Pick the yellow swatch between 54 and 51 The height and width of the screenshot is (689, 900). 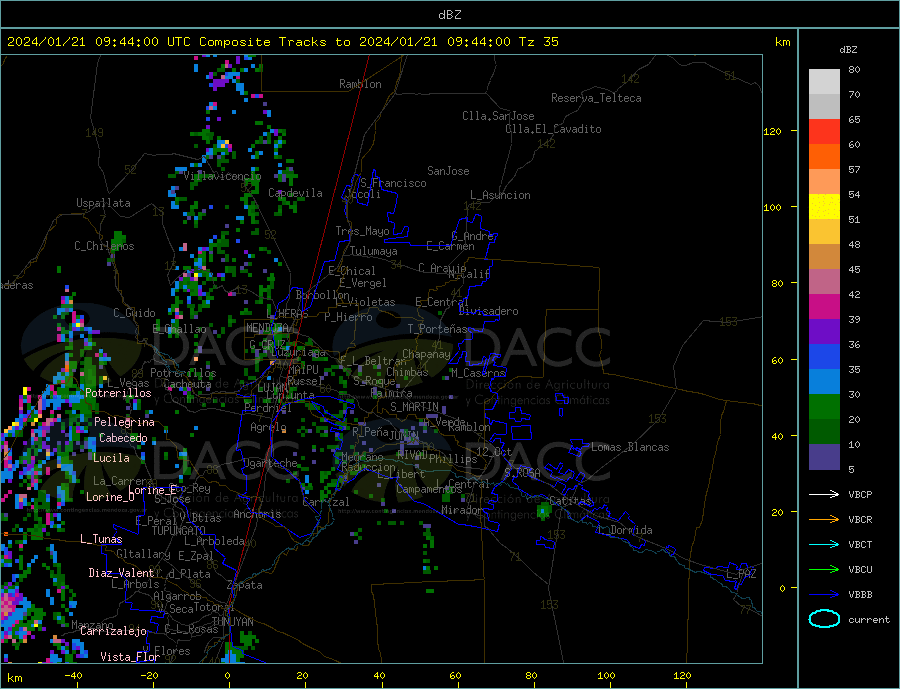click(824, 207)
